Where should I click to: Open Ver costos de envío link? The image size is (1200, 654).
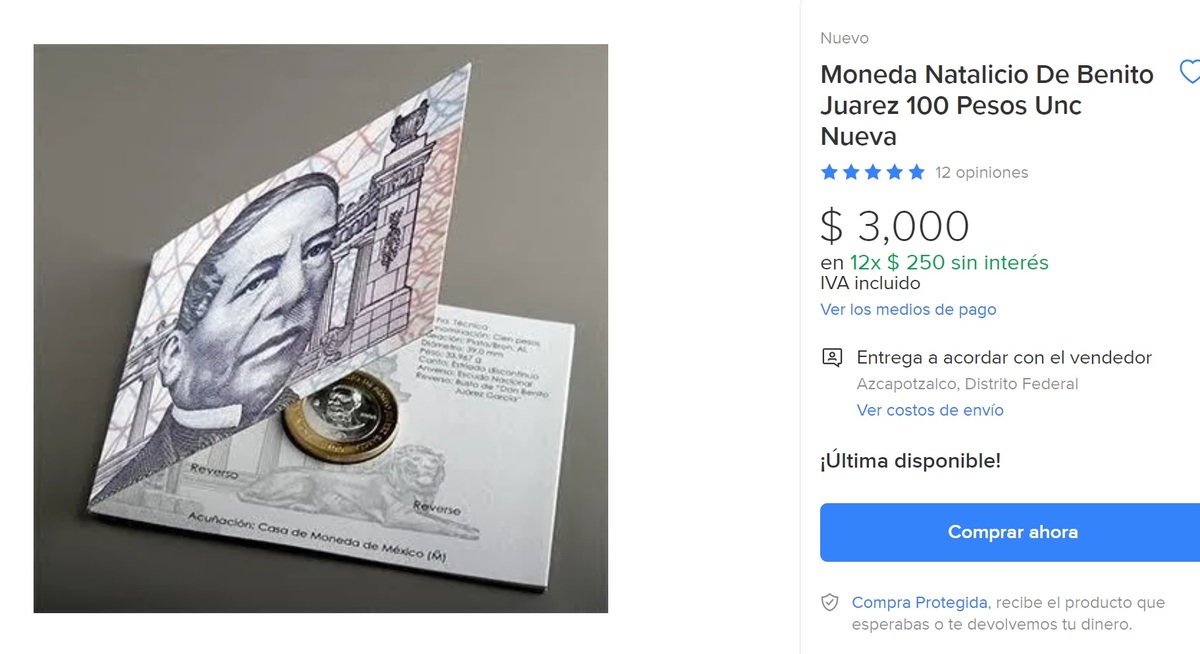[x=930, y=410]
